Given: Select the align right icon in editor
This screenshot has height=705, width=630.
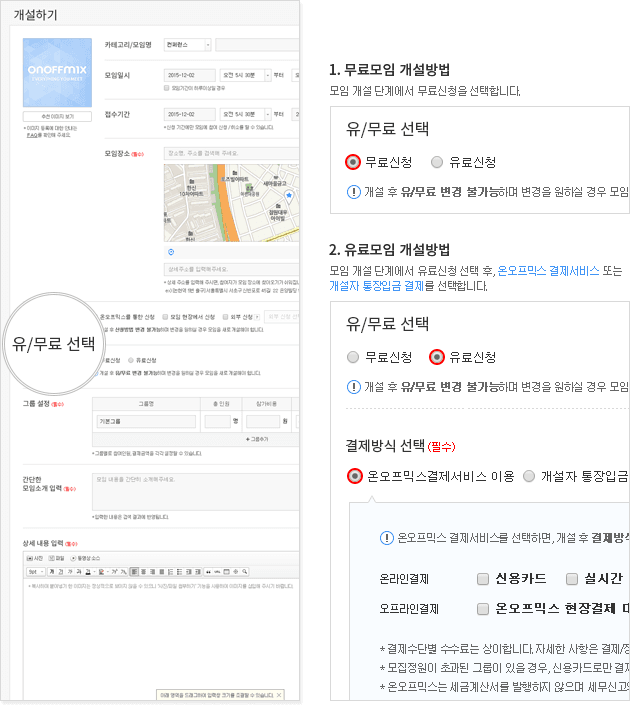Looking at the screenshot, I should 152,572.
